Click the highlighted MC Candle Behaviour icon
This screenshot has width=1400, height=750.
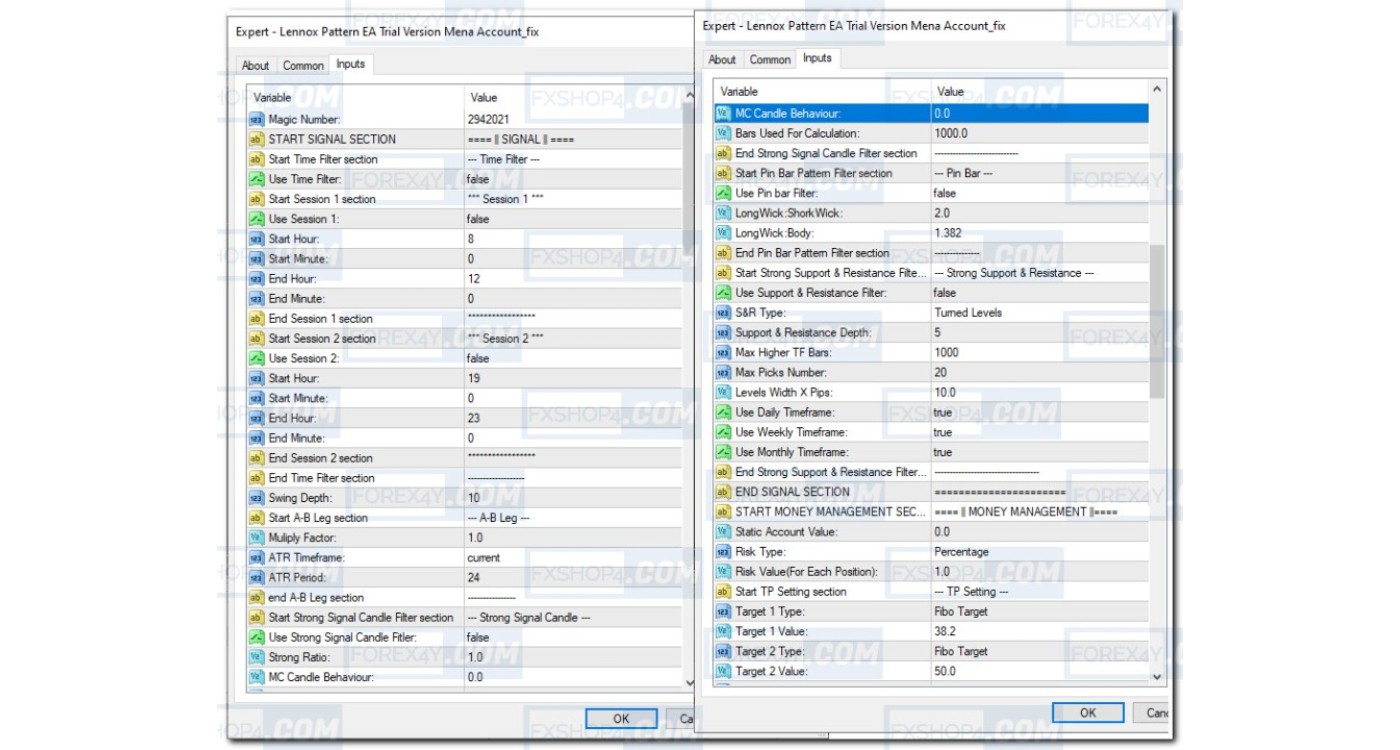(723, 113)
